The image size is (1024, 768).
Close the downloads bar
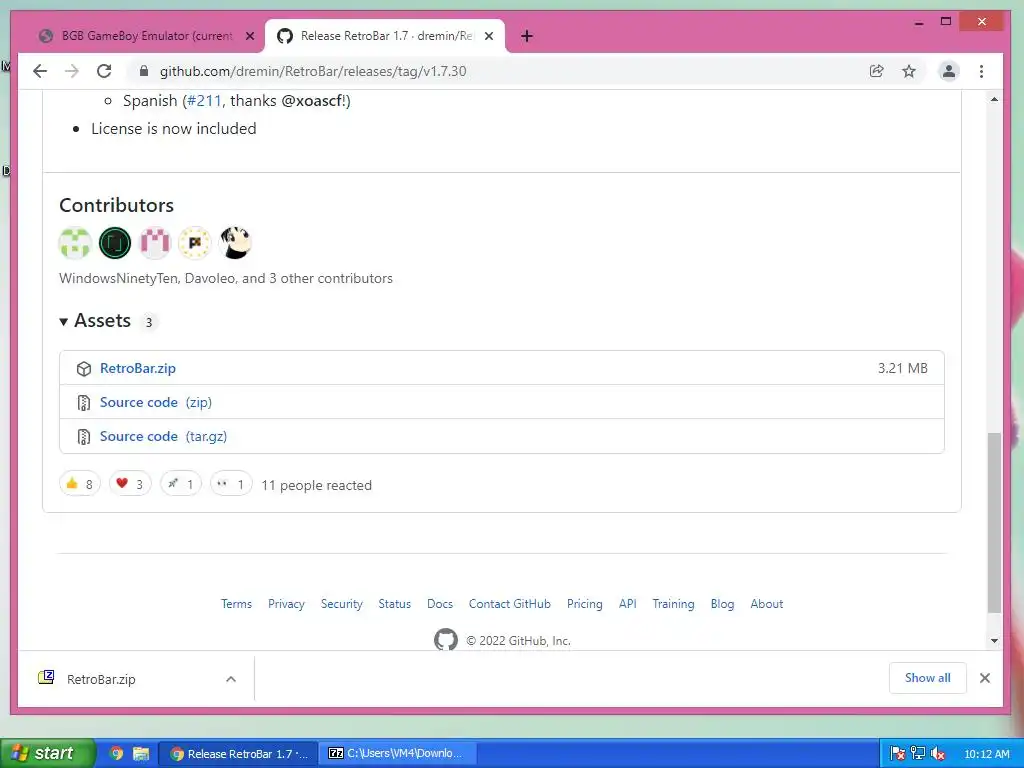[985, 678]
